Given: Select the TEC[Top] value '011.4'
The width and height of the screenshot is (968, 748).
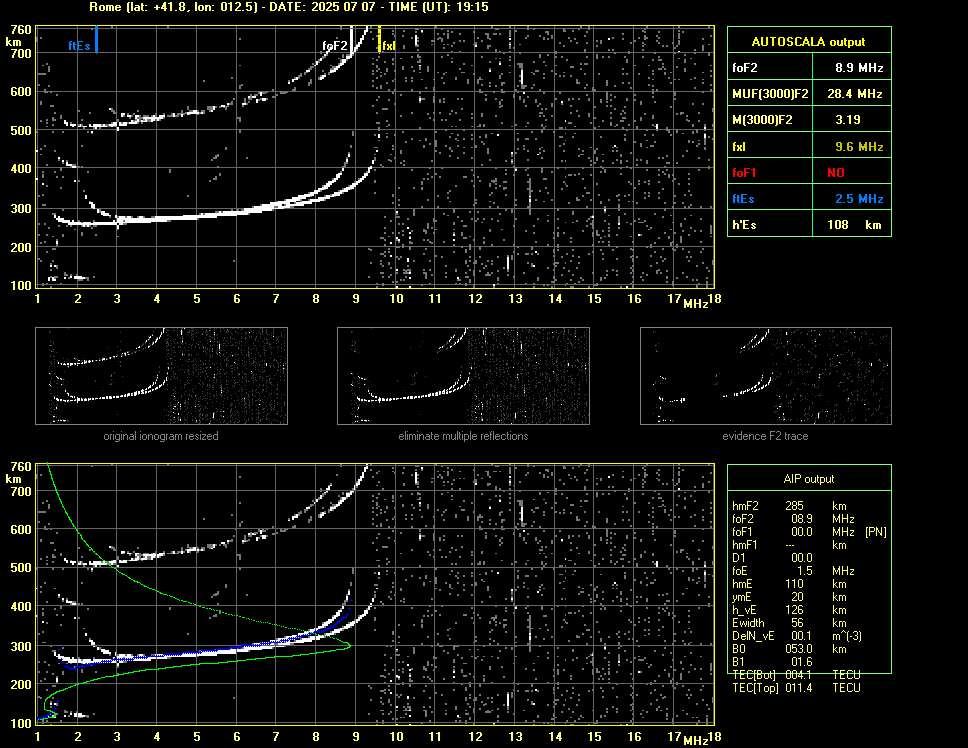Looking at the screenshot, I should 798,688.
